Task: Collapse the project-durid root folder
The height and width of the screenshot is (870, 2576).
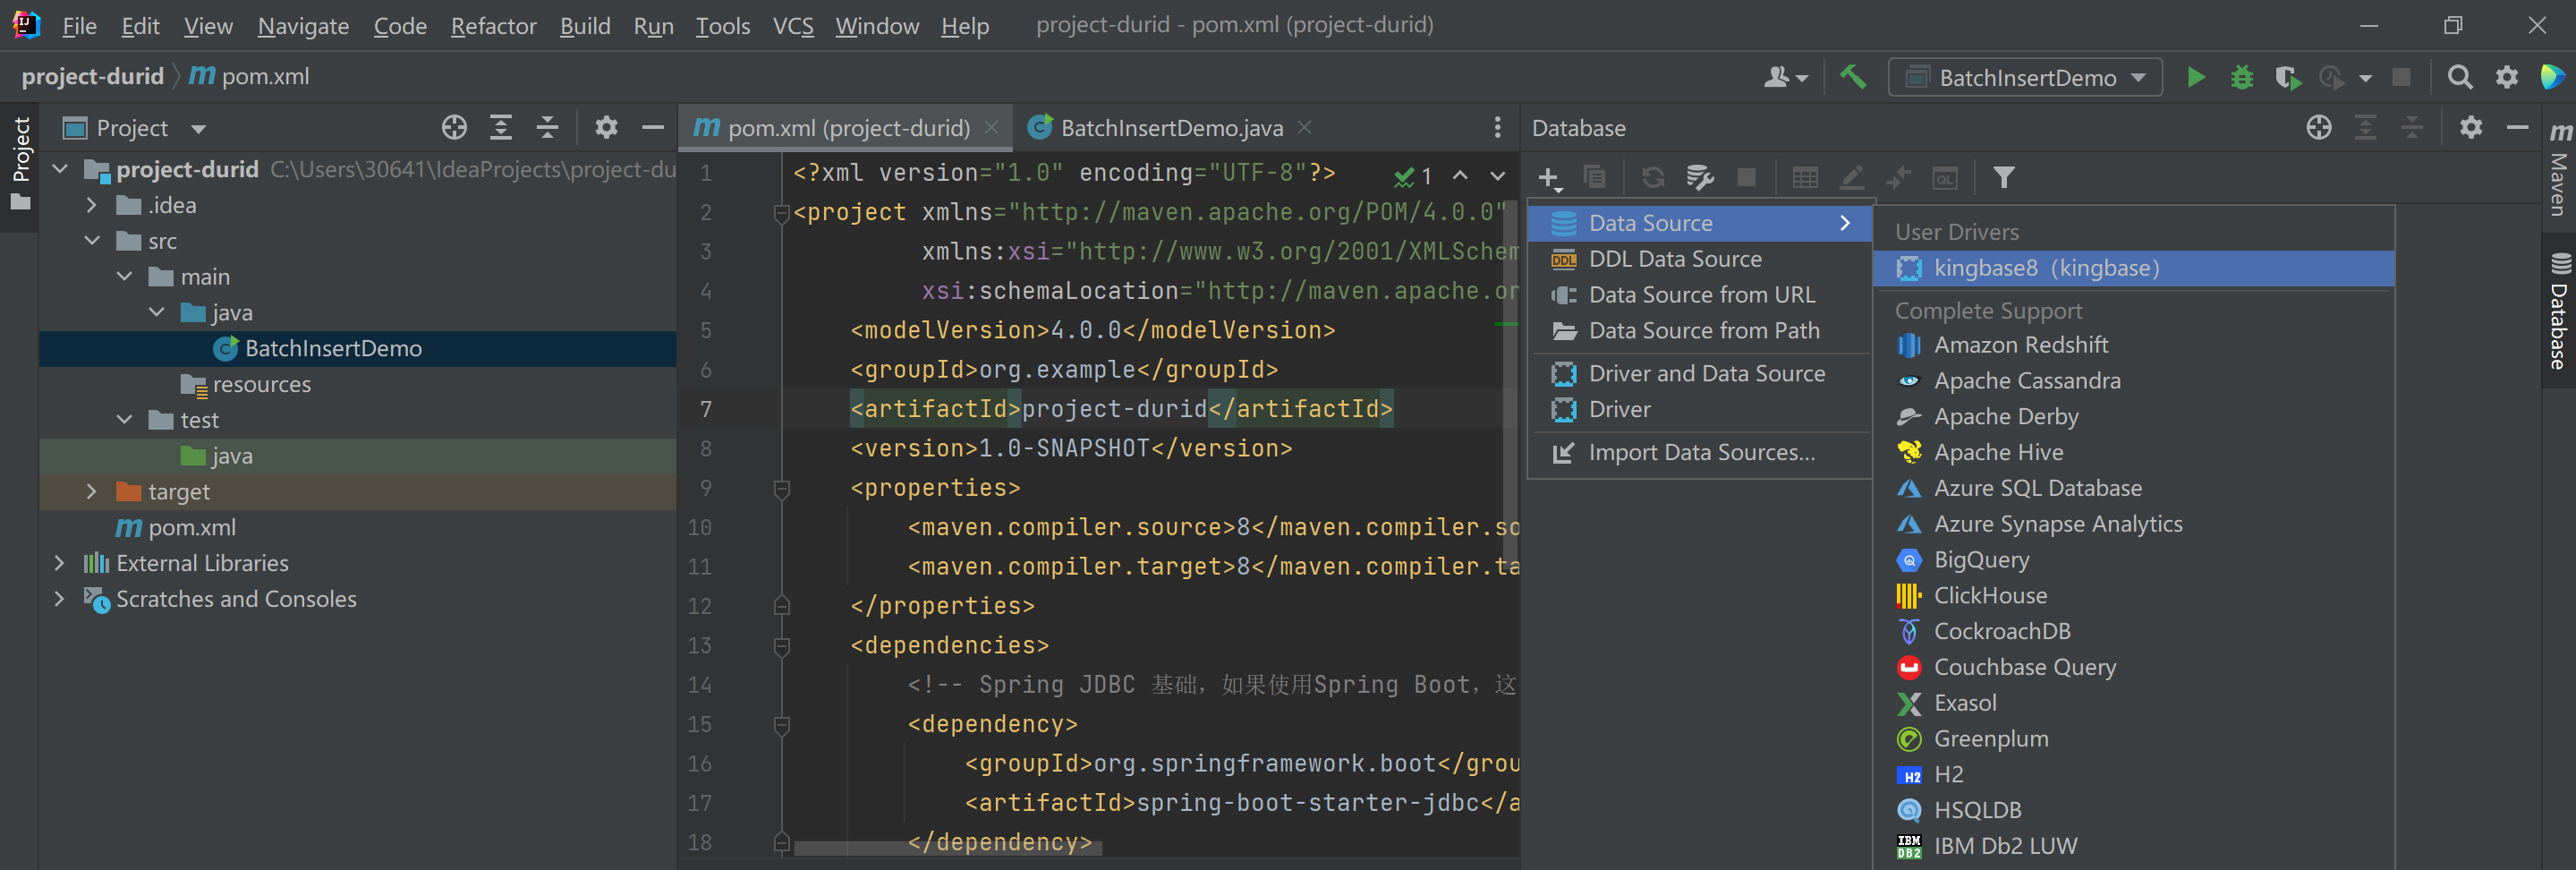Action: (60, 170)
